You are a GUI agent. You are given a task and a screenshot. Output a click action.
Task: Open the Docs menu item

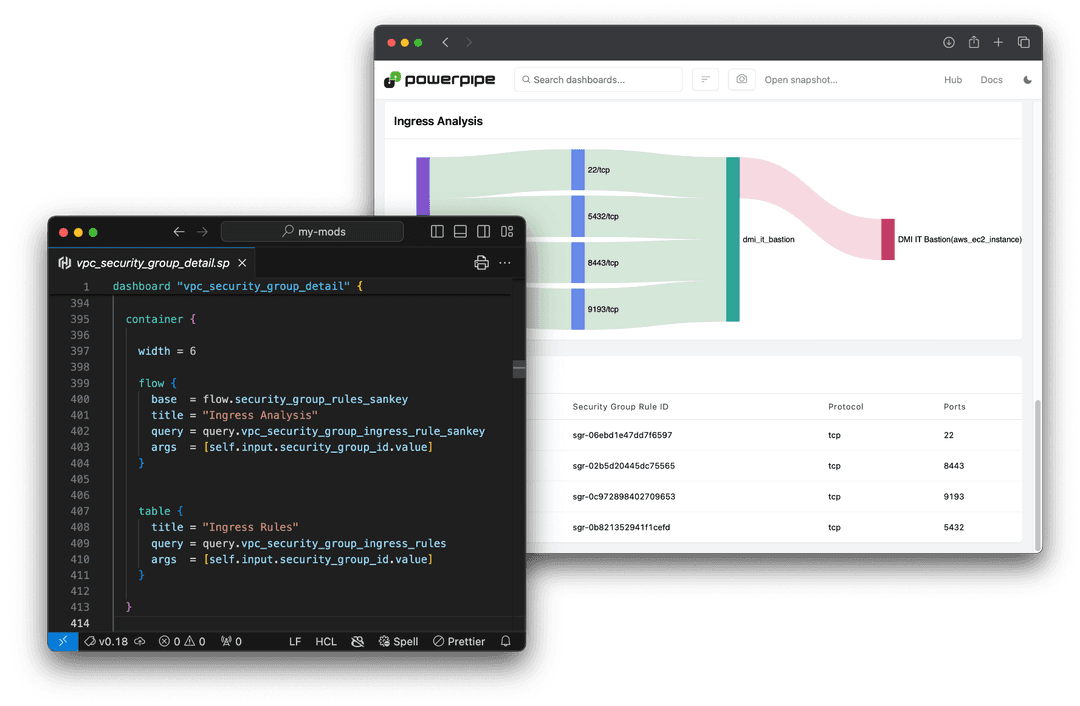point(991,79)
